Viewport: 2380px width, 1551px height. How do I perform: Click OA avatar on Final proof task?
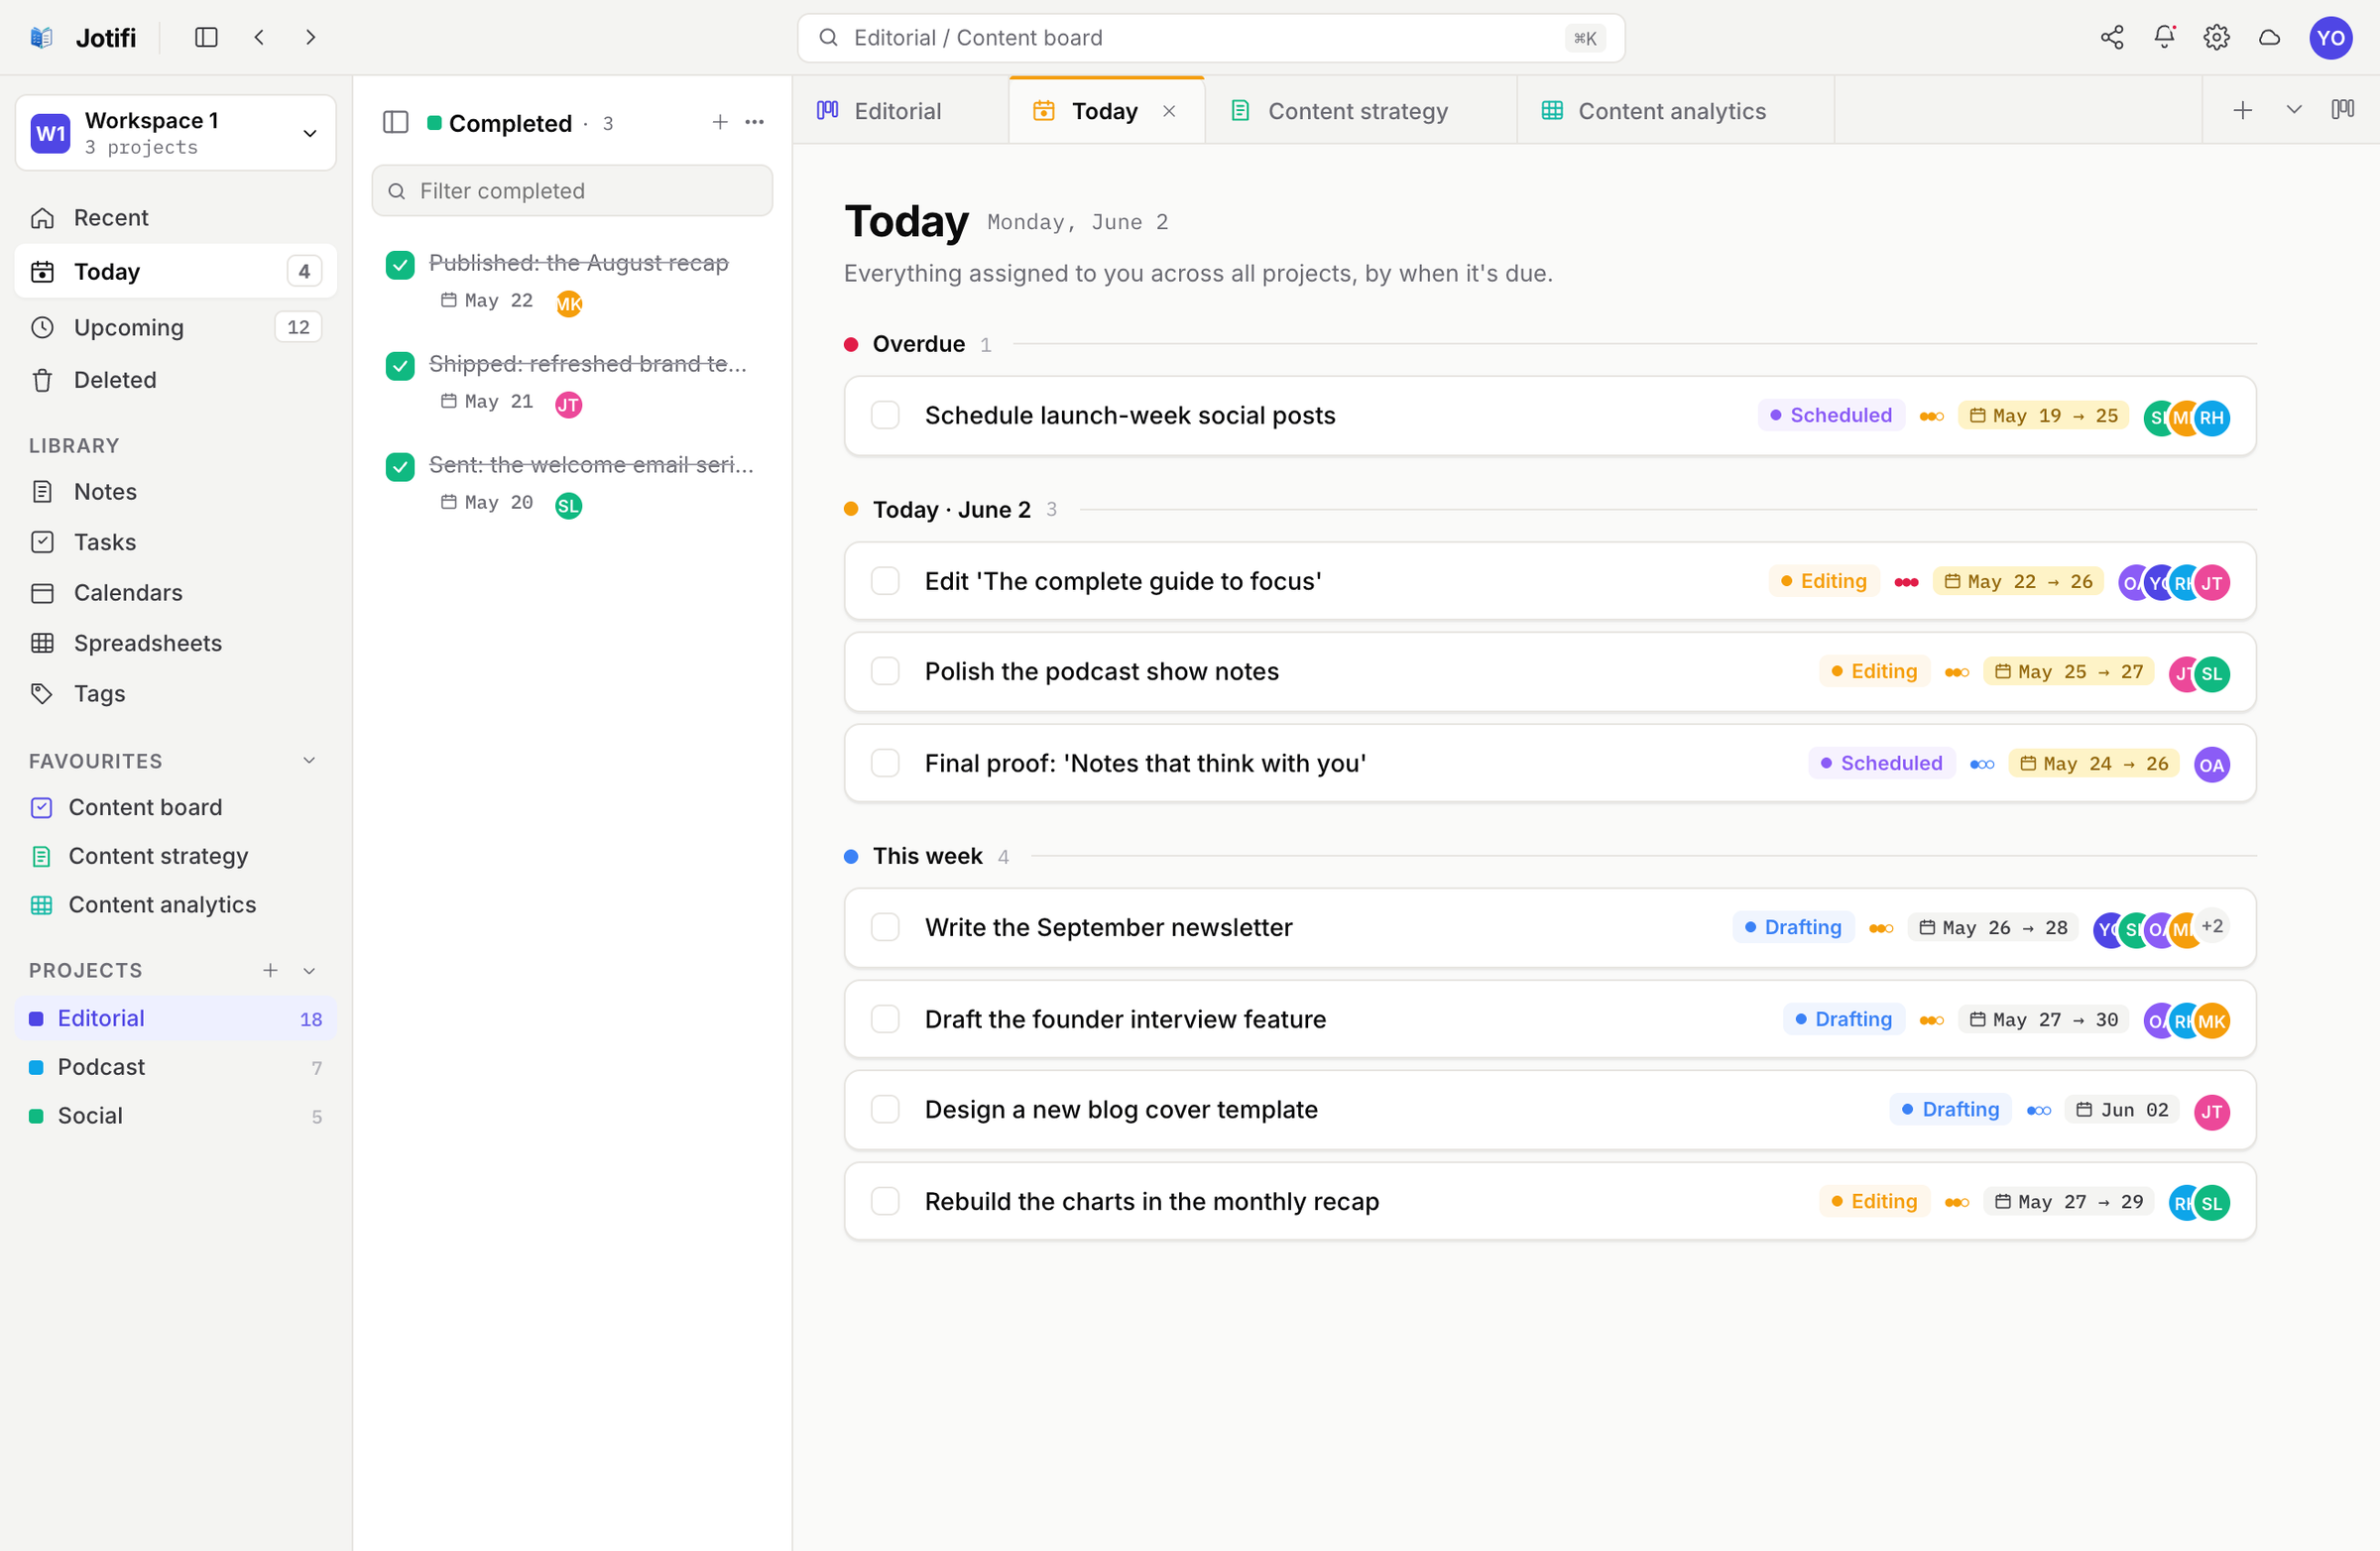(x=2212, y=765)
